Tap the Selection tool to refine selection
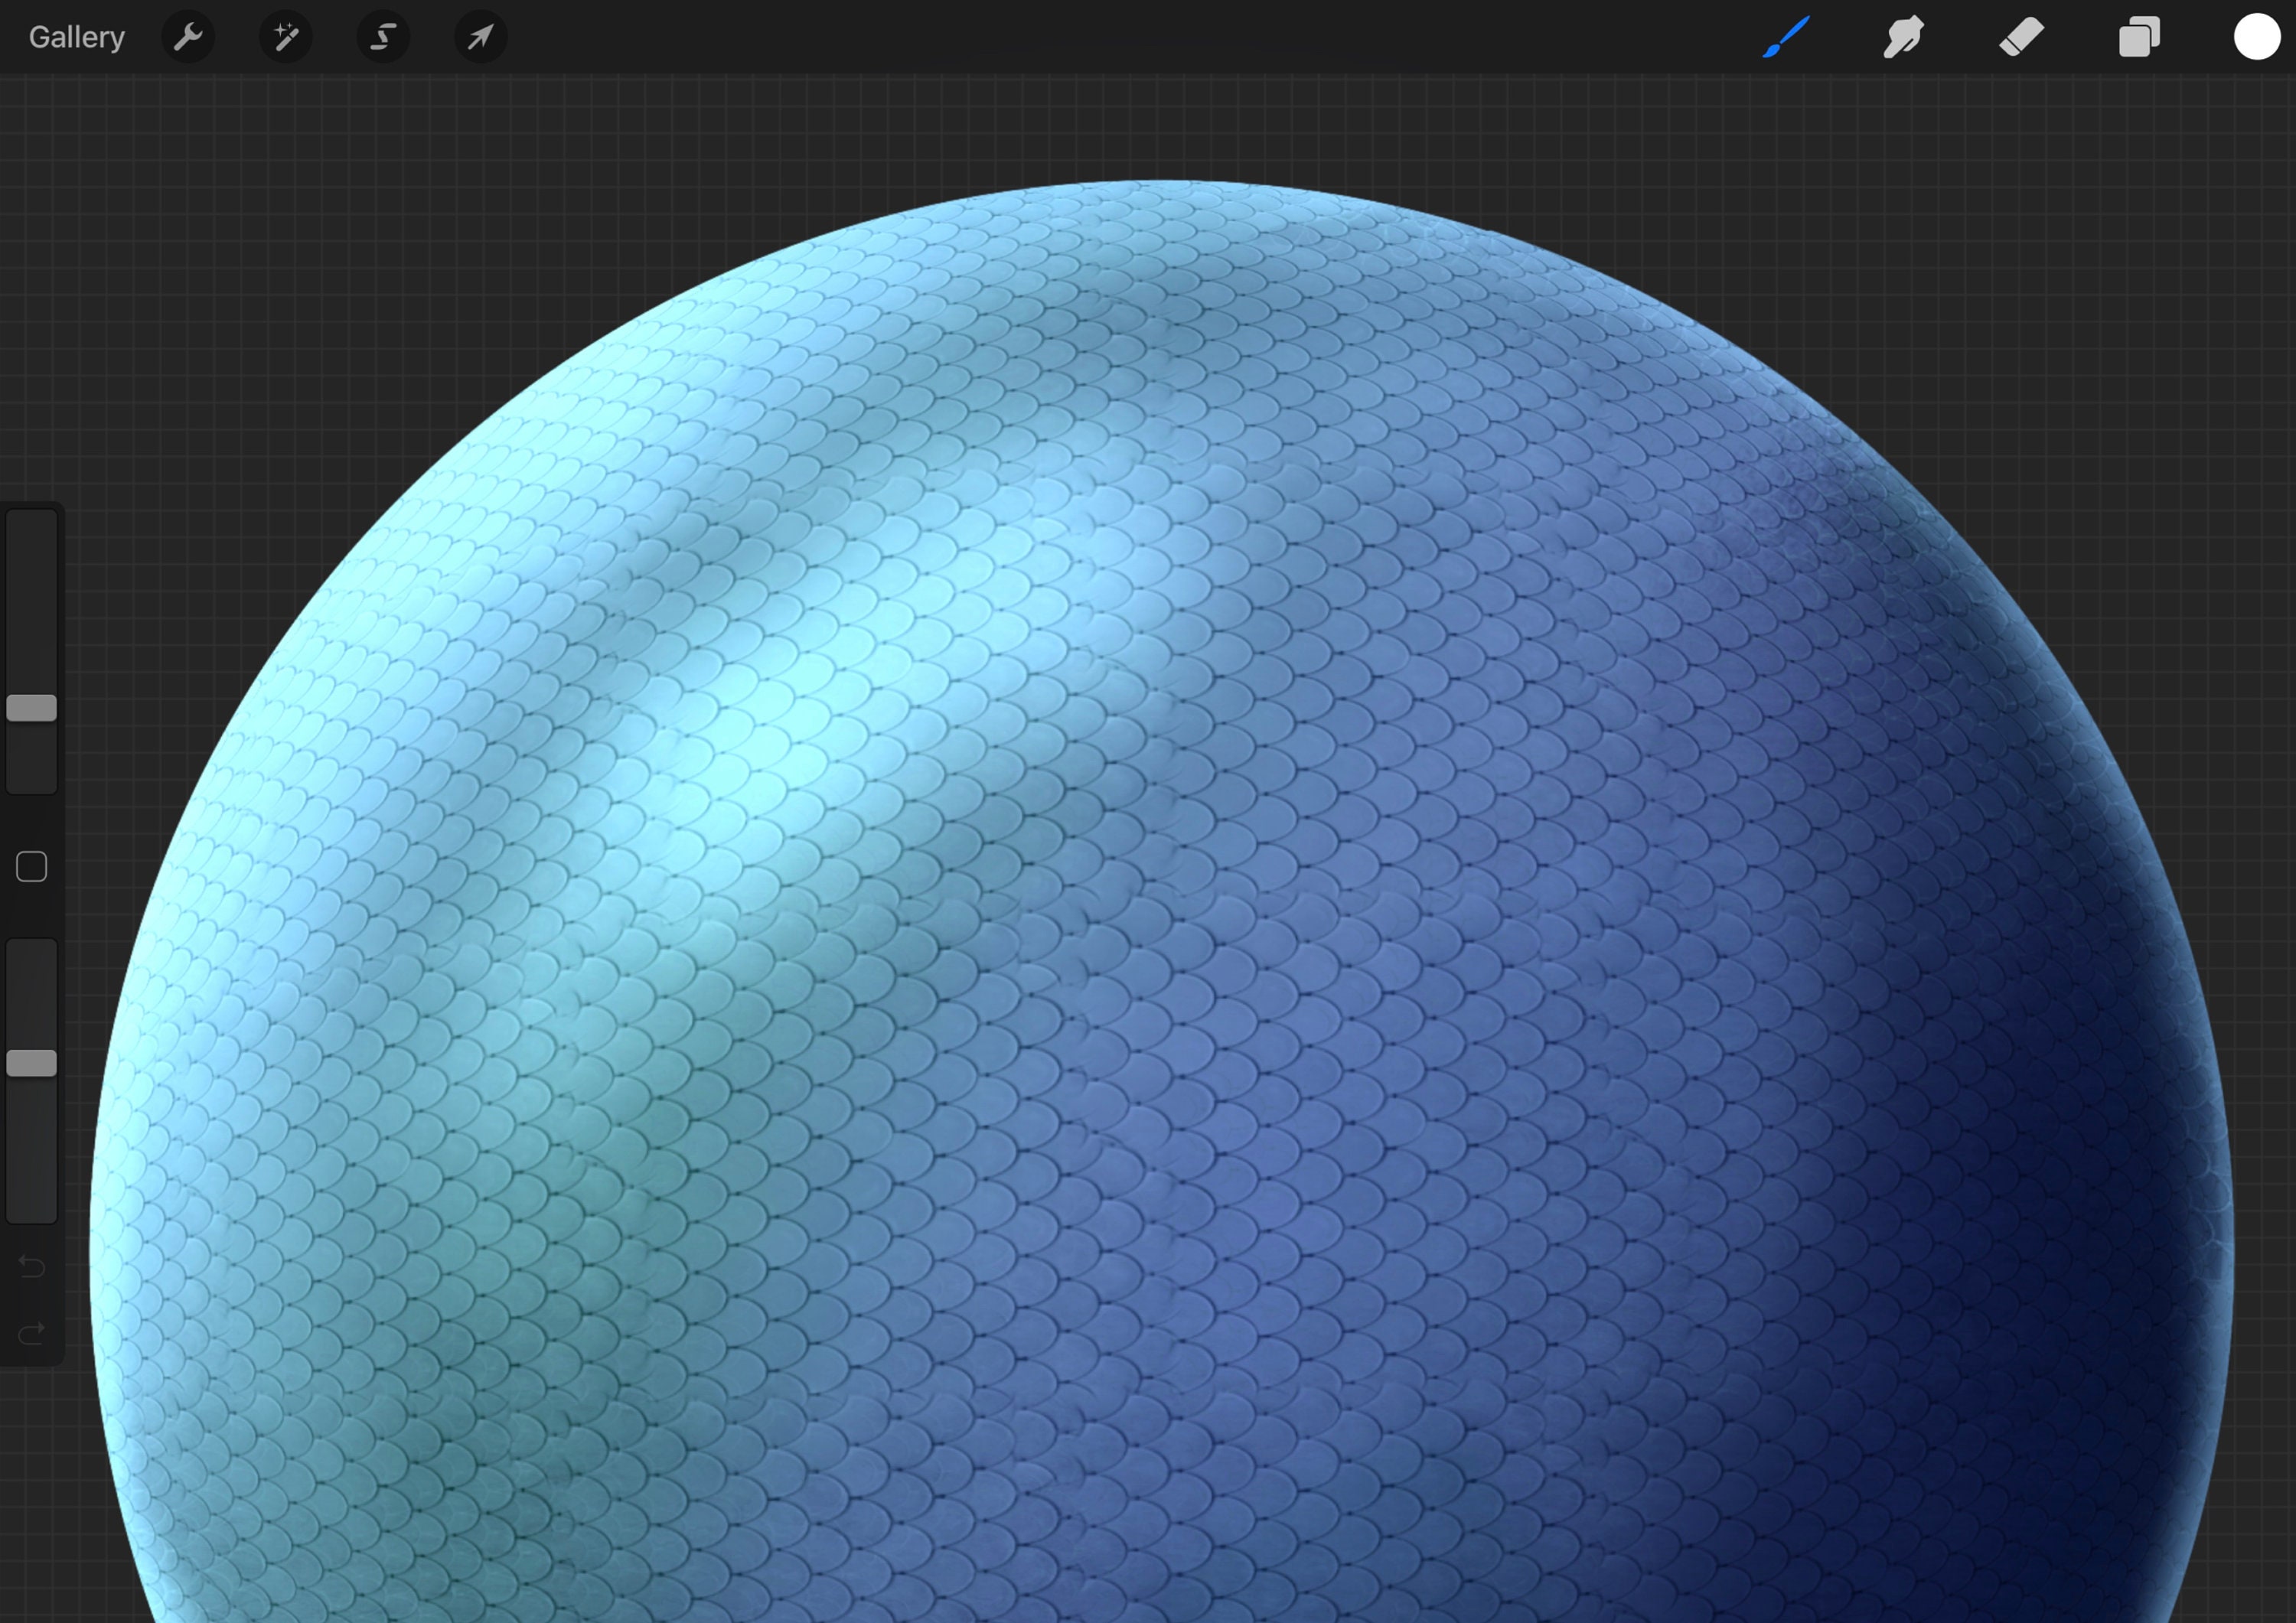Image resolution: width=2296 pixels, height=1623 pixels. pos(383,37)
